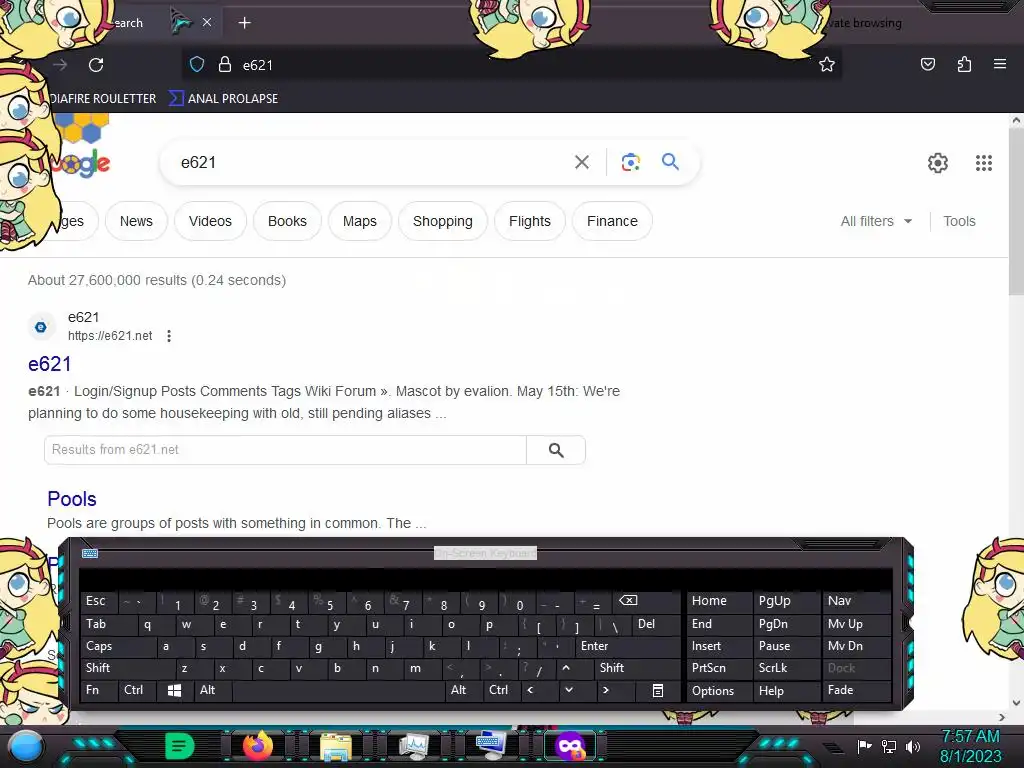1024x768 pixels.
Task: Expand the All filters dropdown
Action: 876,221
